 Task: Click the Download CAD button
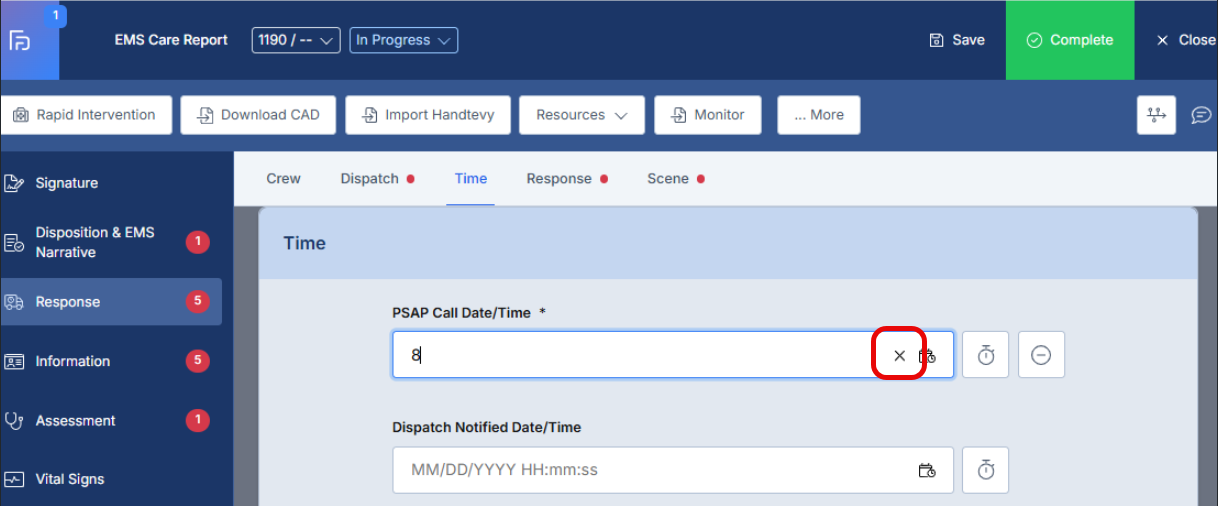(x=258, y=115)
